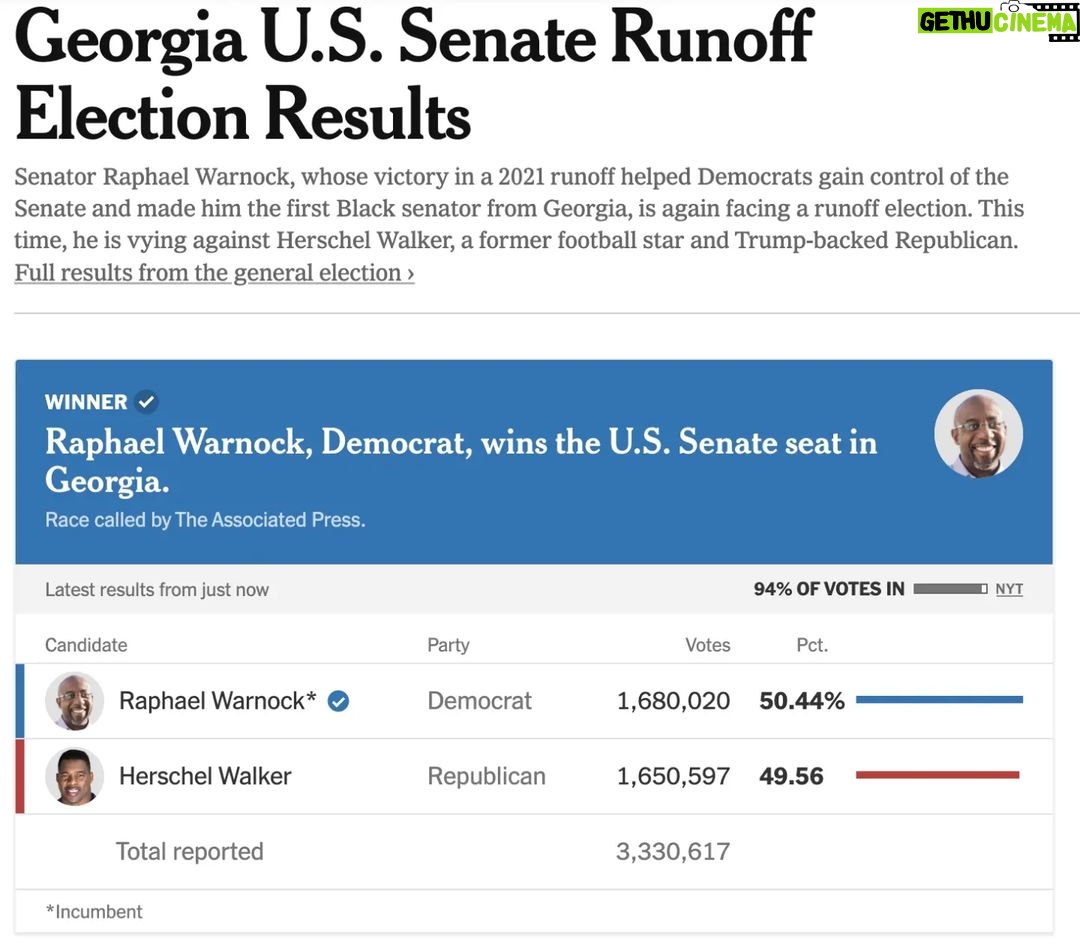Click Warnock's large banner portrait photo
This screenshot has height=947, width=1080.
pyautogui.click(x=978, y=434)
